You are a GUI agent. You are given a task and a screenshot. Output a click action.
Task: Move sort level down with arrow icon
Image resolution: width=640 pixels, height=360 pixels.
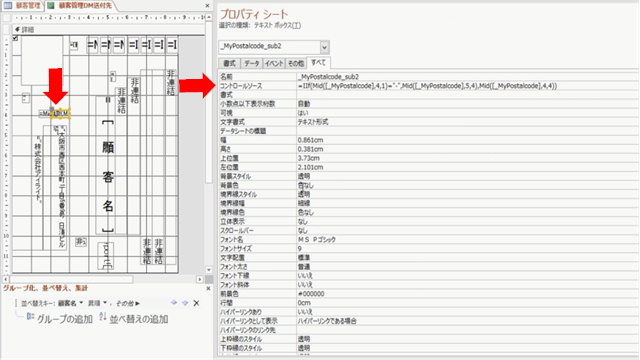185,302
